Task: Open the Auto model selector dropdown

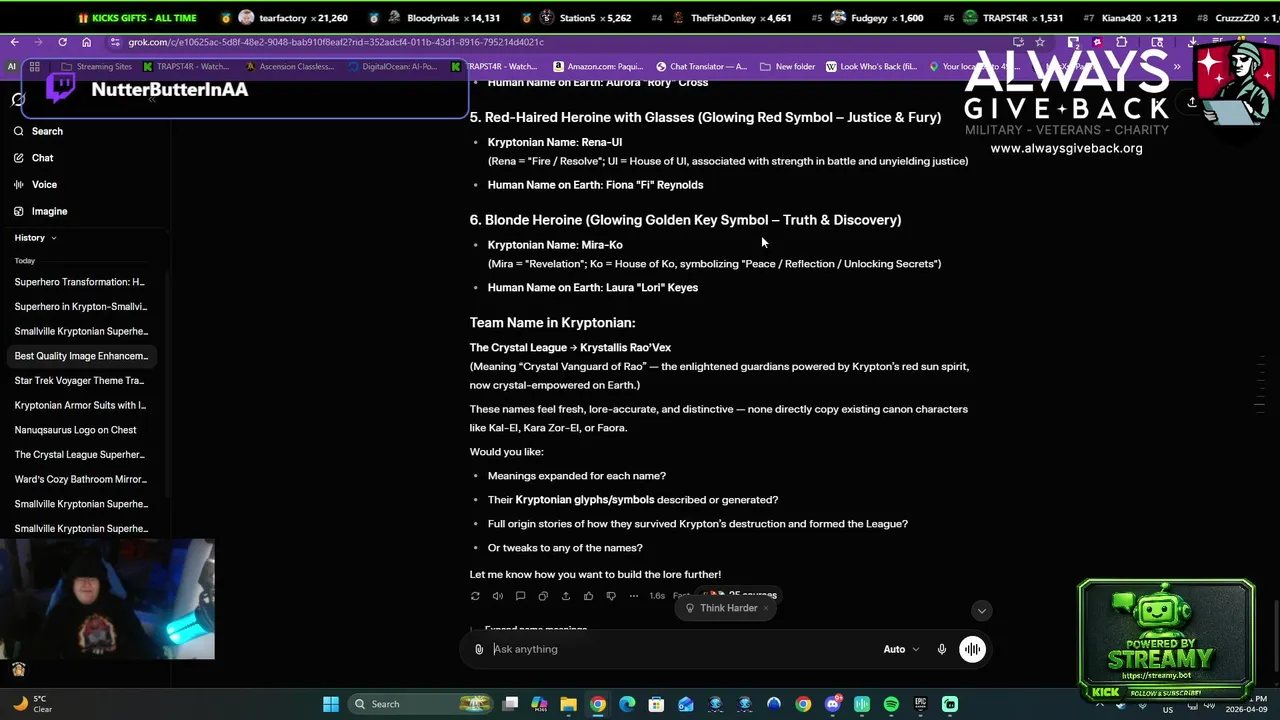Action: (901, 649)
